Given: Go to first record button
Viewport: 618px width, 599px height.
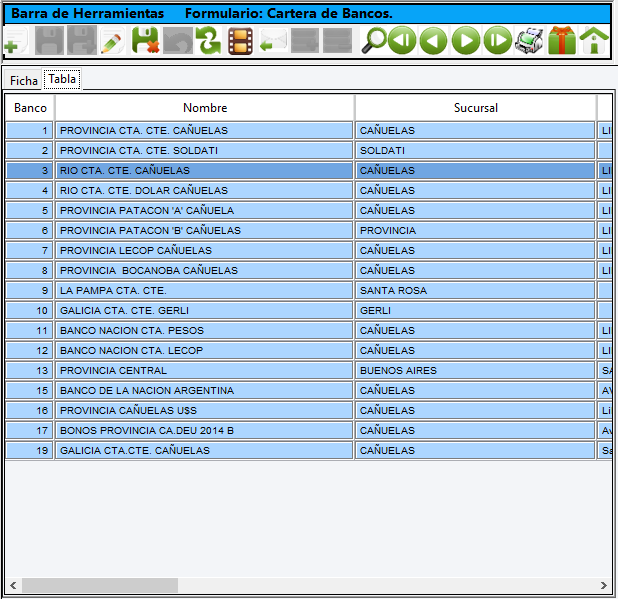Looking at the screenshot, I should tap(402, 41).
